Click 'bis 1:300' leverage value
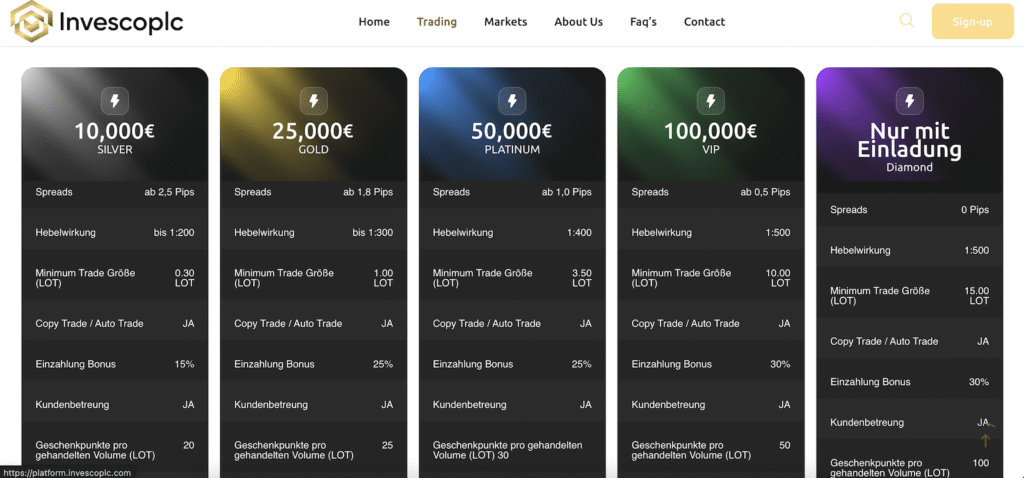This screenshot has width=1024, height=478. pyautogui.click(x=373, y=232)
